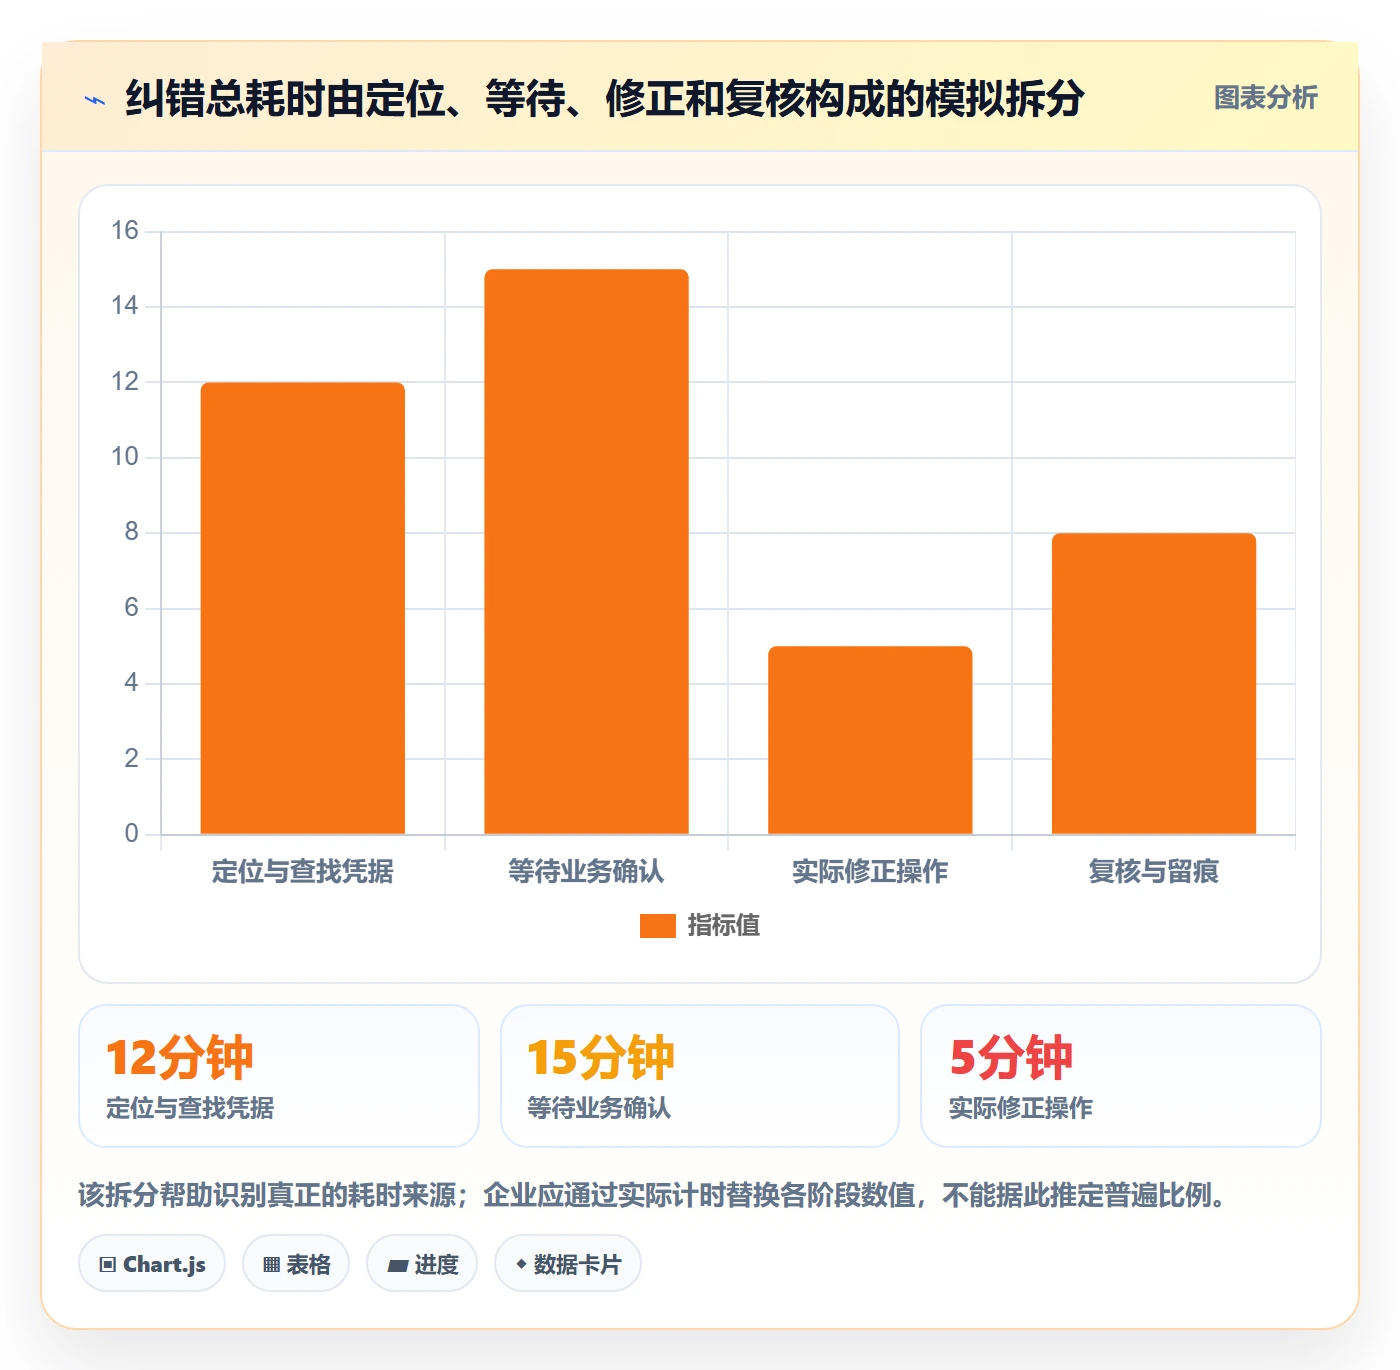Viewport: 1400px width, 1370px height.
Task: Select the 复核与留痕 bar in chart
Action: click(1154, 683)
